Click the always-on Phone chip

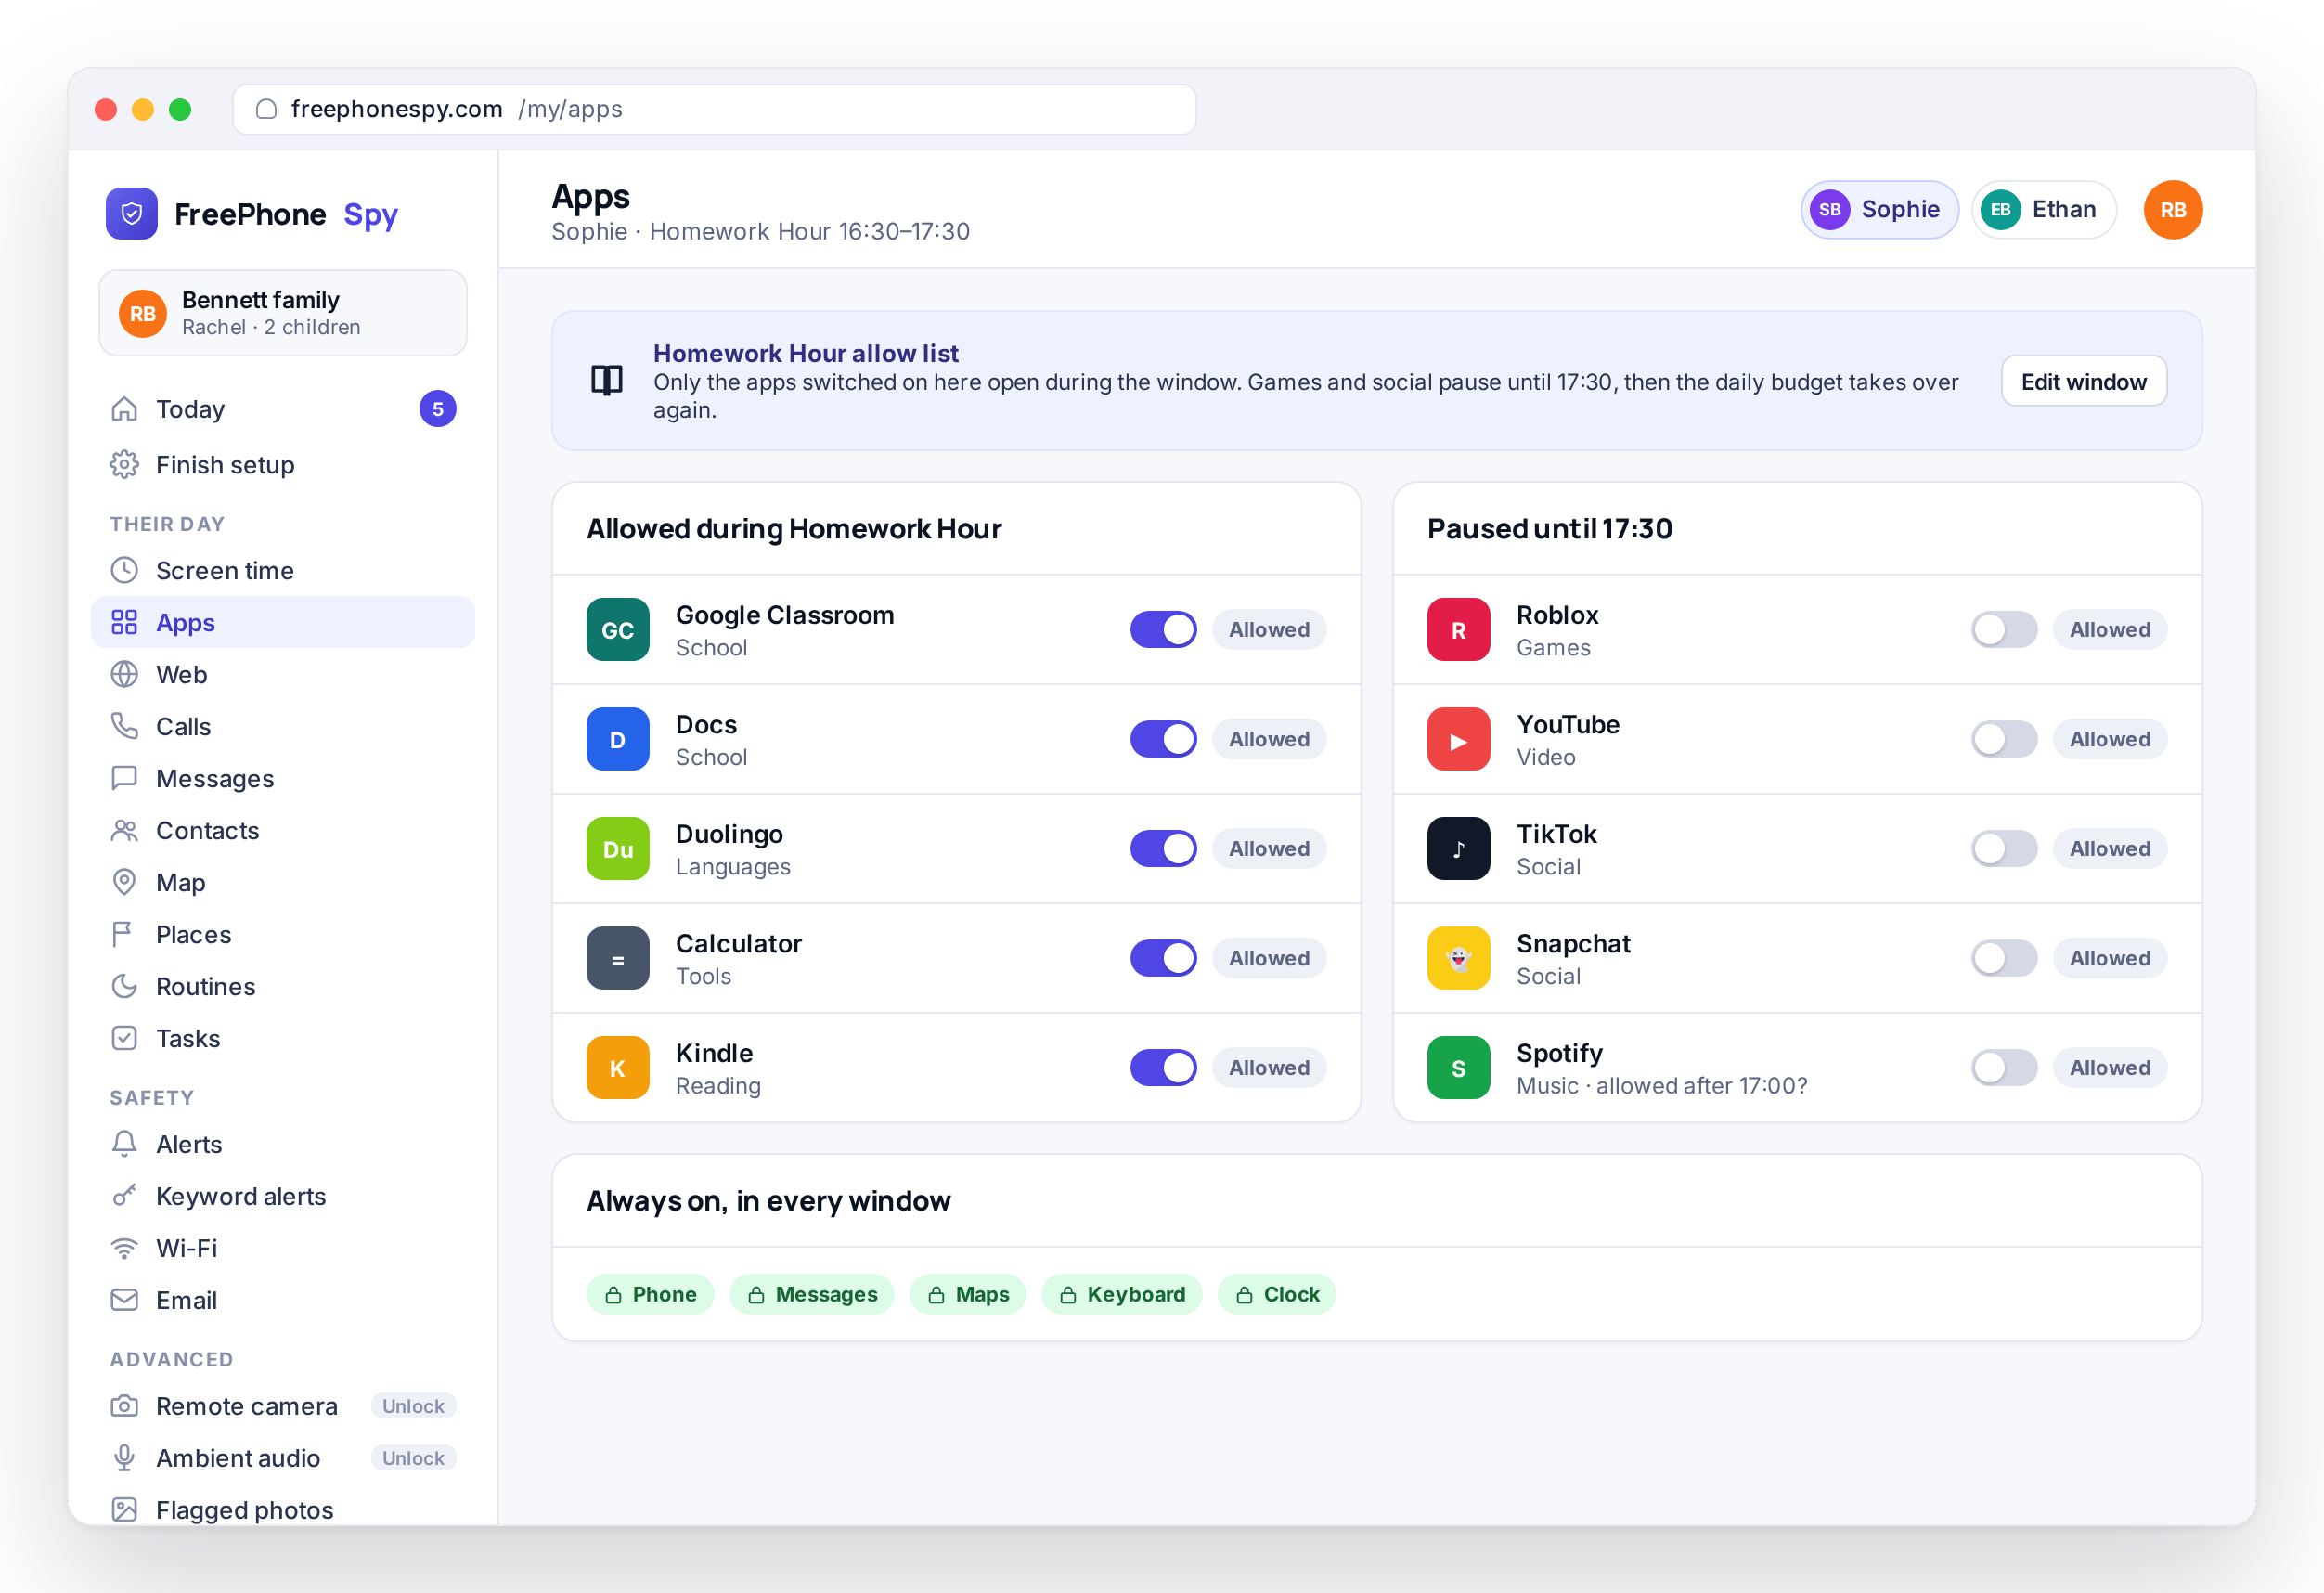coord(651,1295)
